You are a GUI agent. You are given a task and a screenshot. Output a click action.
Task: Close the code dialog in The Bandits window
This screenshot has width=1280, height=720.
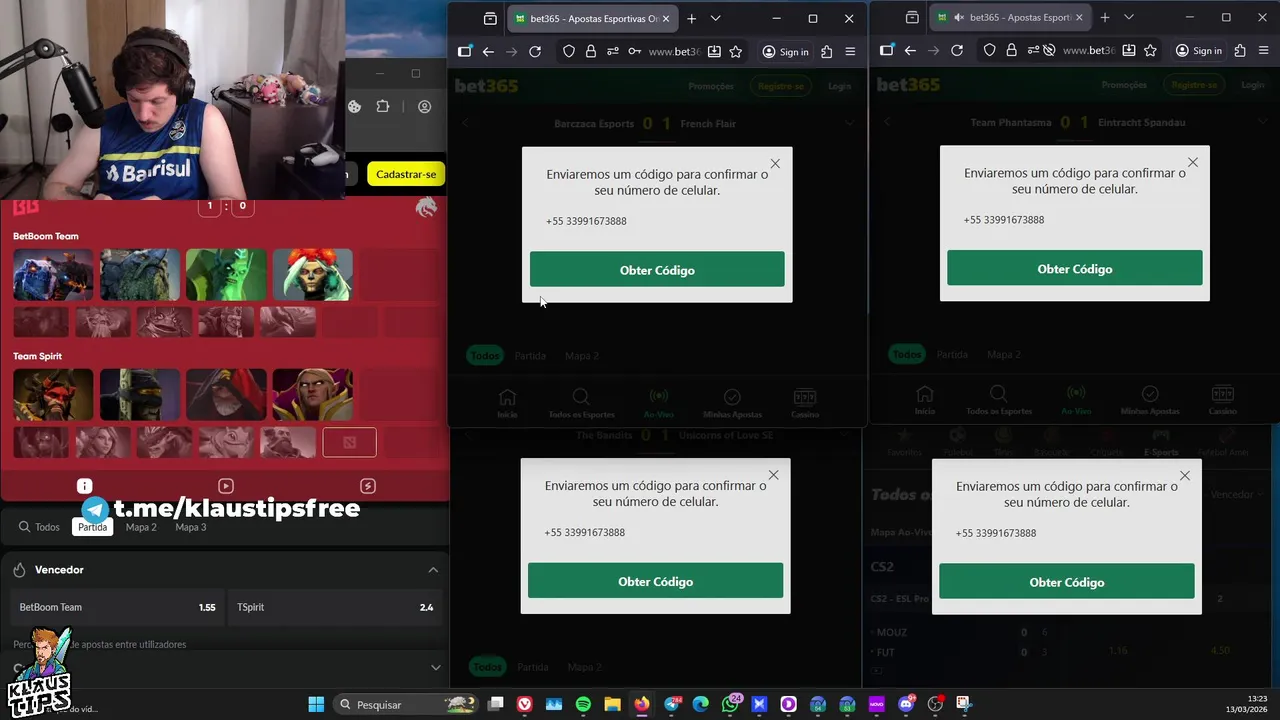[x=773, y=475]
